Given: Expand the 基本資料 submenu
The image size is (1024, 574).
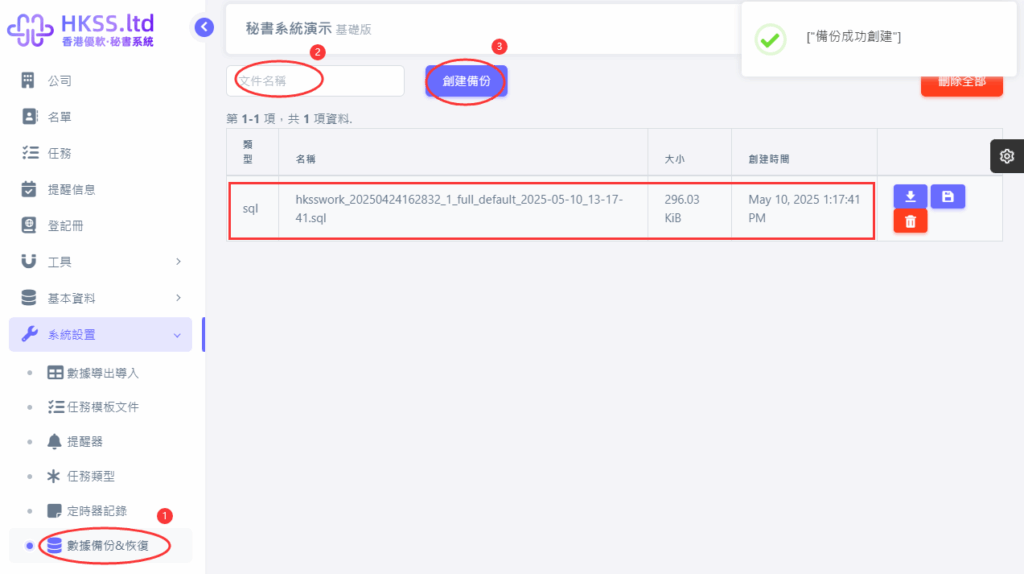Looking at the screenshot, I should [x=100, y=298].
